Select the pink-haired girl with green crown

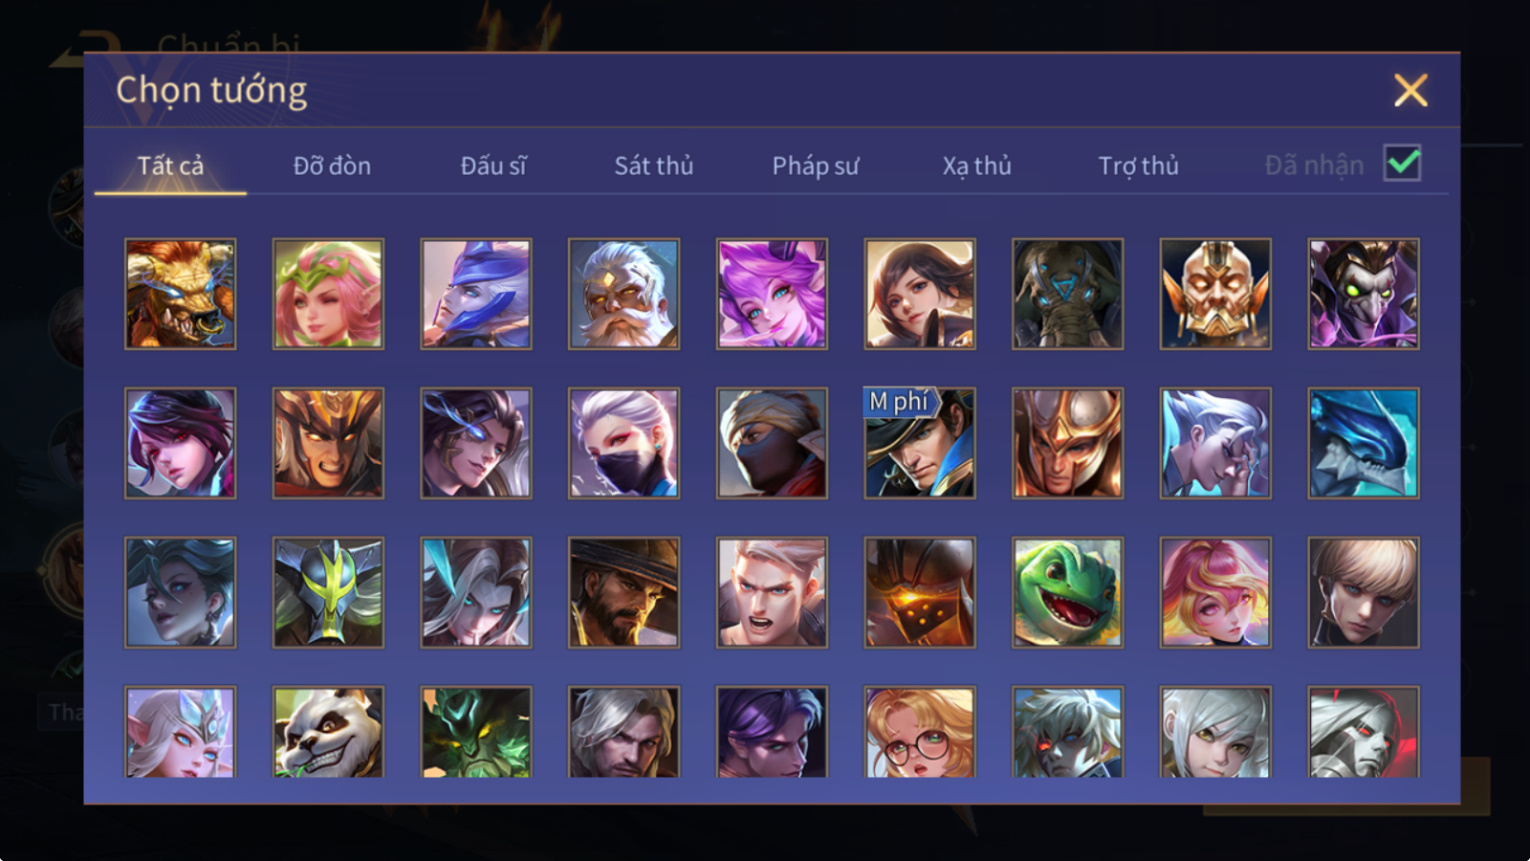click(x=328, y=294)
